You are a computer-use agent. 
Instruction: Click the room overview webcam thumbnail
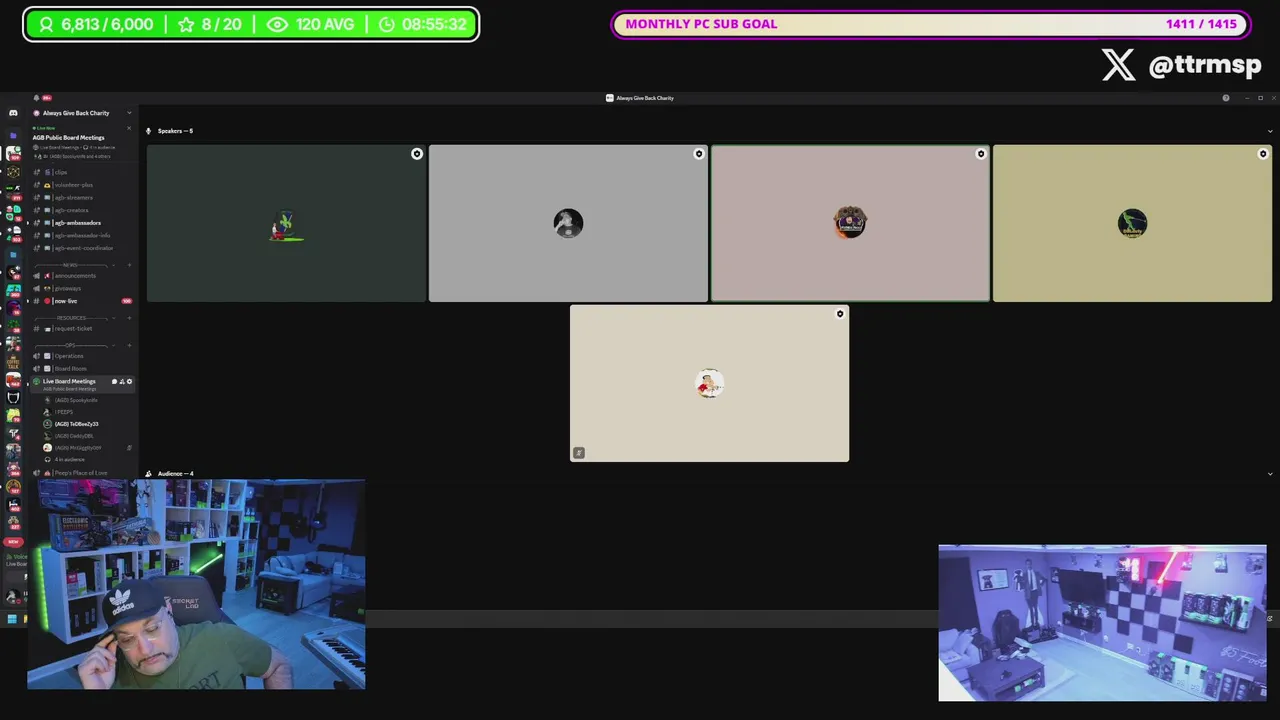1102,623
